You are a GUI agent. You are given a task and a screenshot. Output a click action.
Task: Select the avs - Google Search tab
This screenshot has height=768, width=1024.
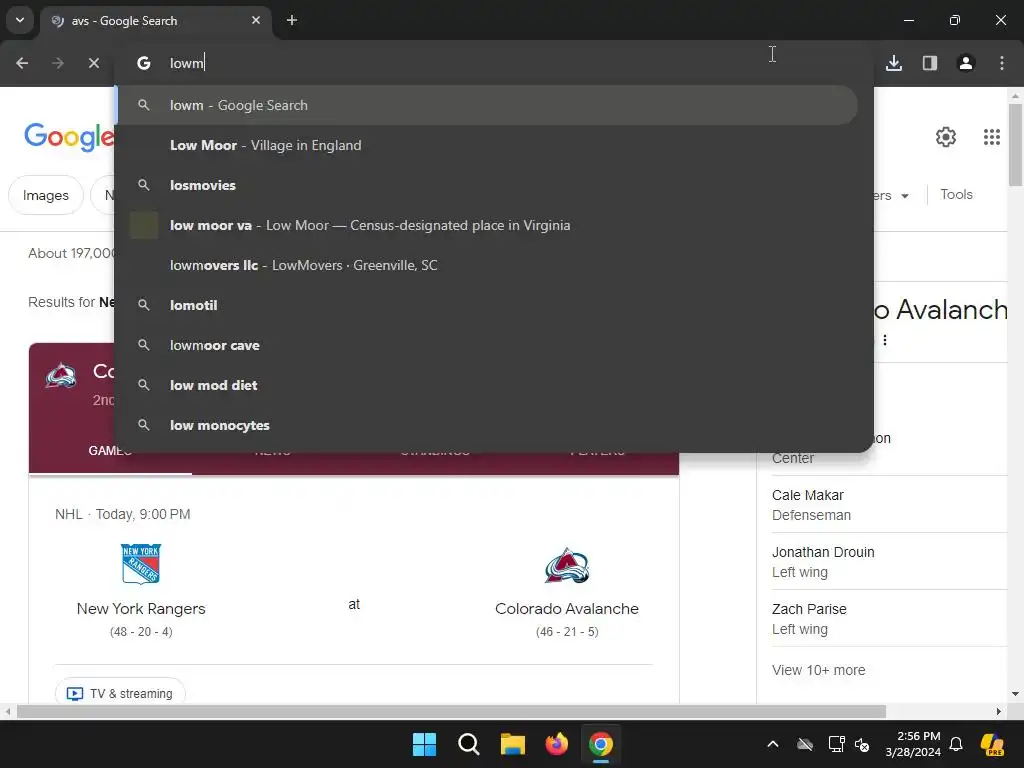tap(157, 21)
